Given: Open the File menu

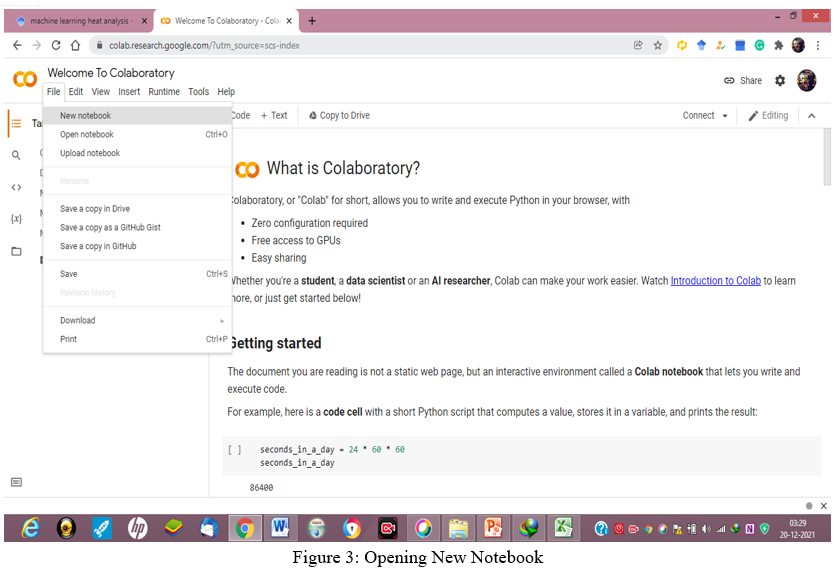Looking at the screenshot, I should 53,92.
